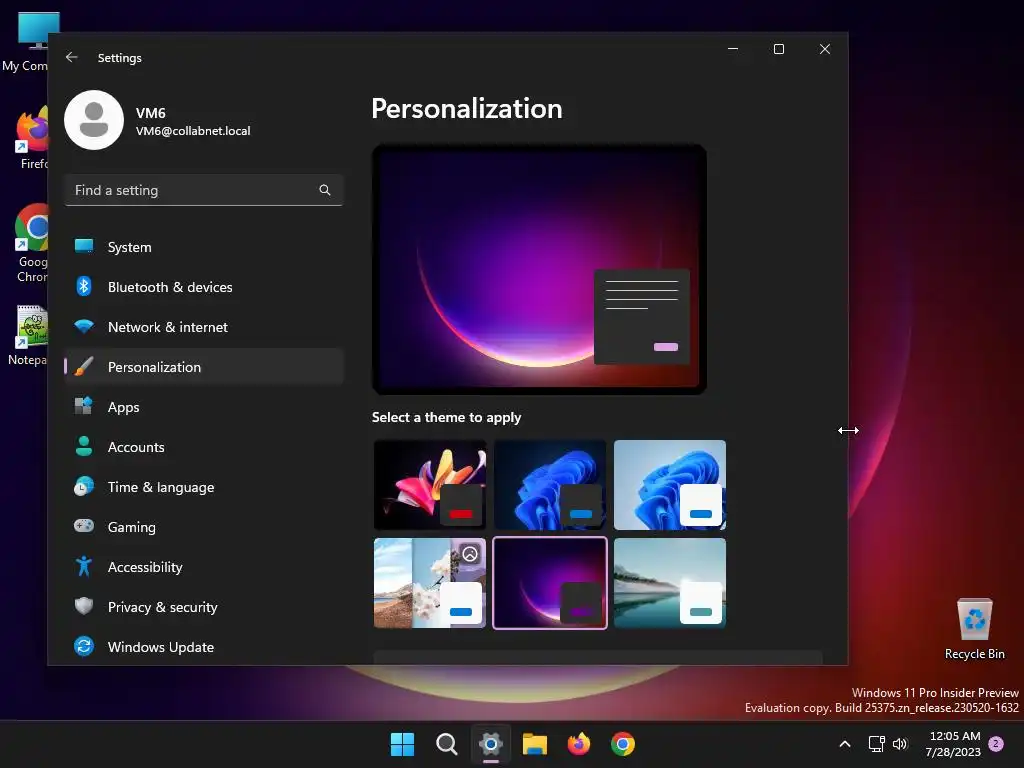The height and width of the screenshot is (768, 1024).
Task: Open Privacy & security settings
Action: [x=204, y=607]
